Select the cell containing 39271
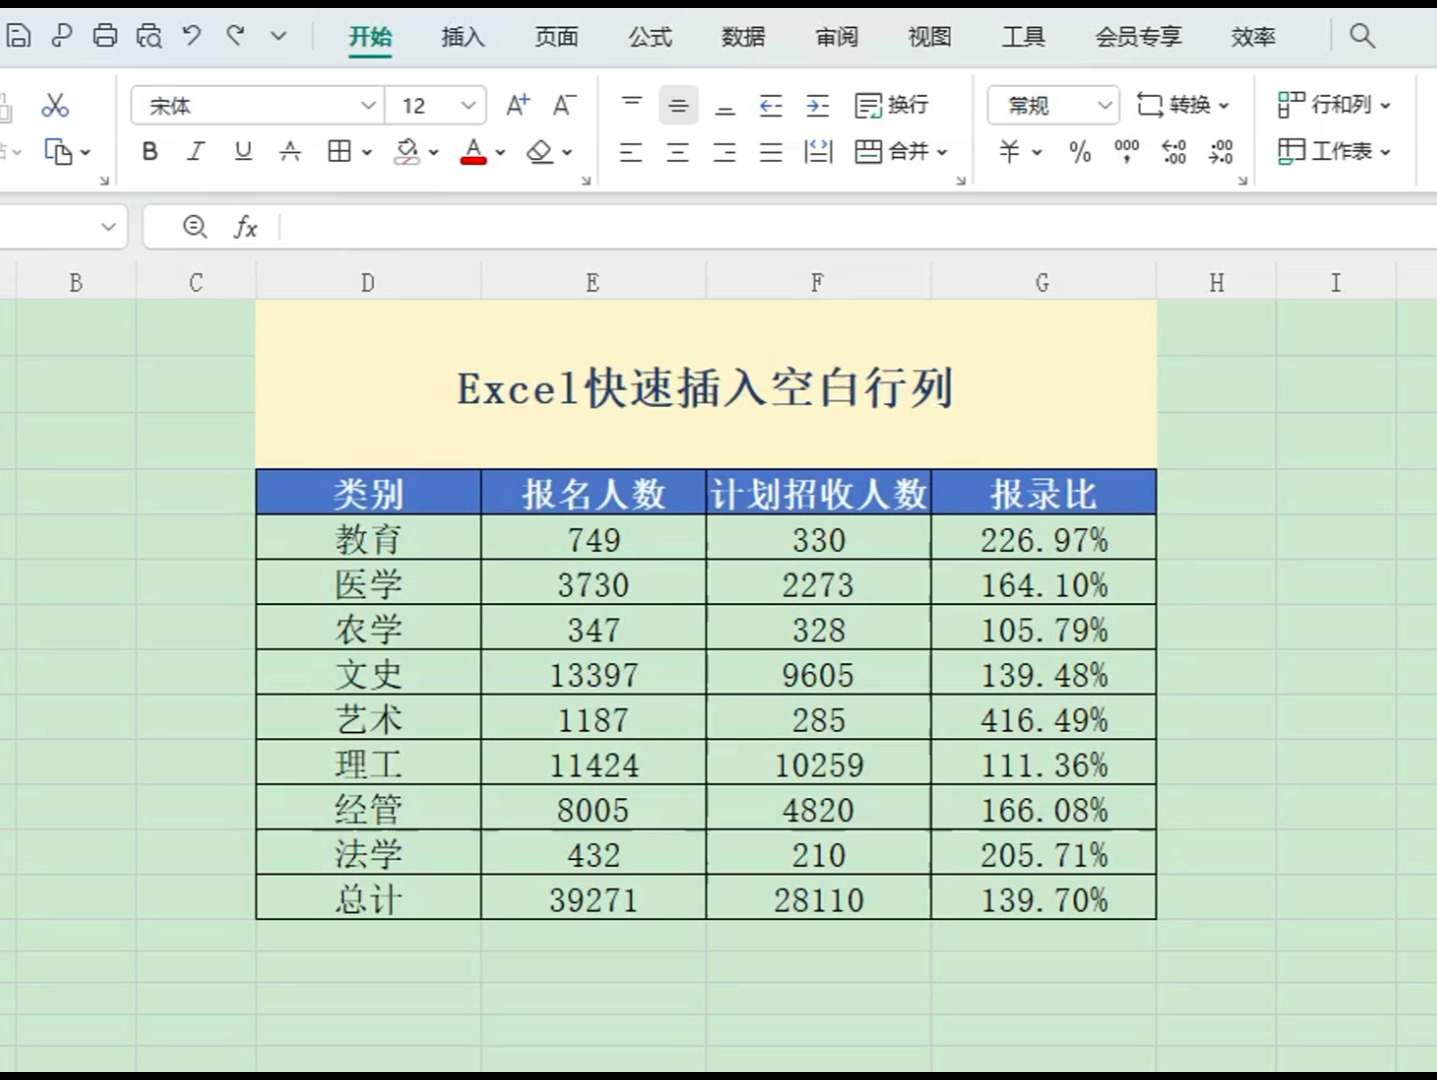Viewport: 1437px width, 1080px height. pos(592,898)
